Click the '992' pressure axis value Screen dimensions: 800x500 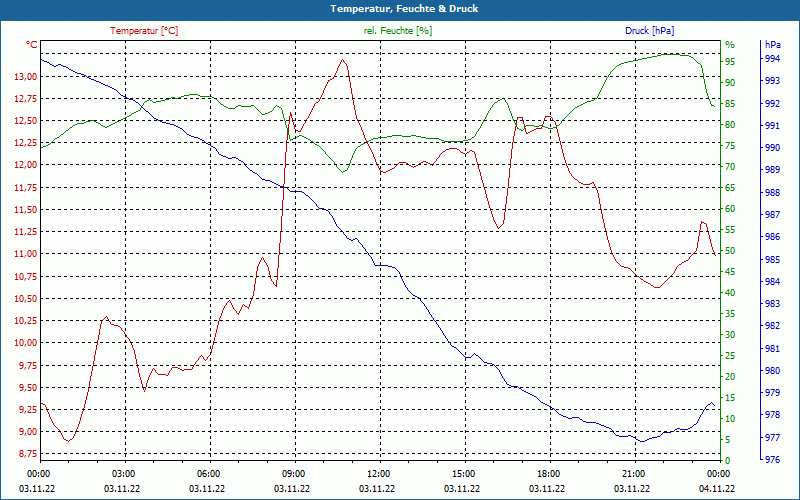click(772, 104)
